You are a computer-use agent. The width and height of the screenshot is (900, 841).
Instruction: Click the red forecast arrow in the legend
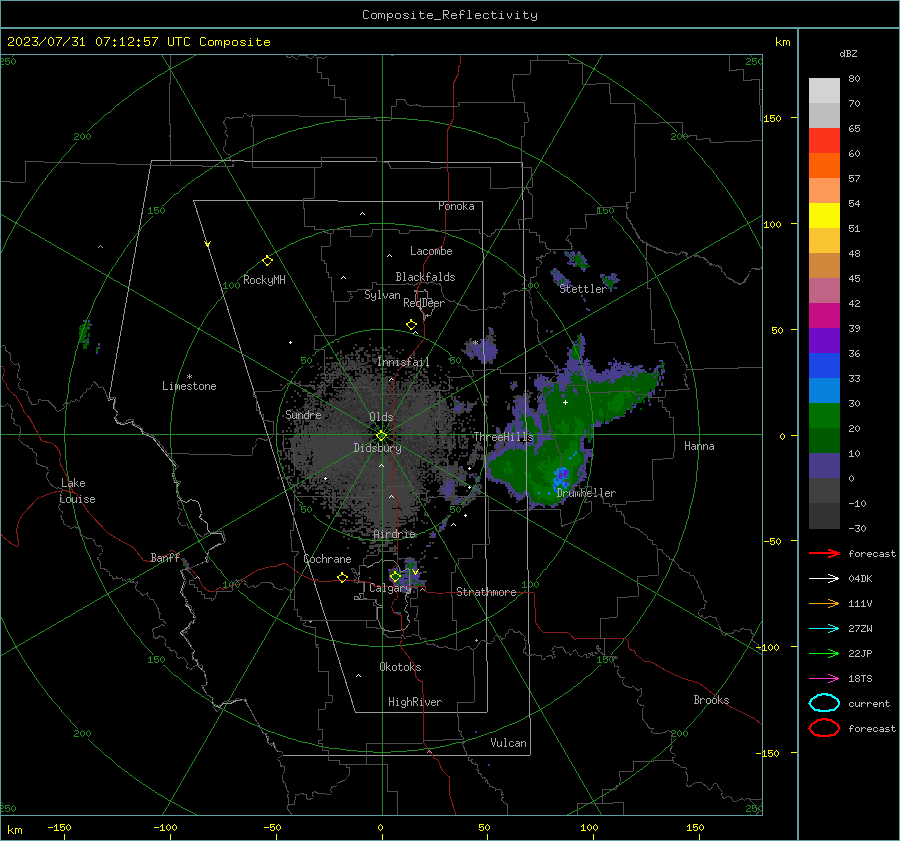[x=824, y=553]
